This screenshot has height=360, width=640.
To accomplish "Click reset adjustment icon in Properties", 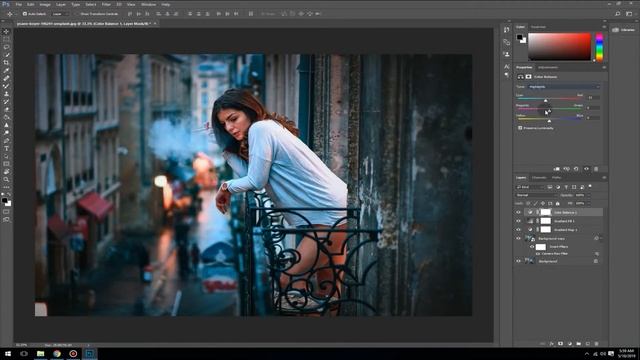I will 576,169.
